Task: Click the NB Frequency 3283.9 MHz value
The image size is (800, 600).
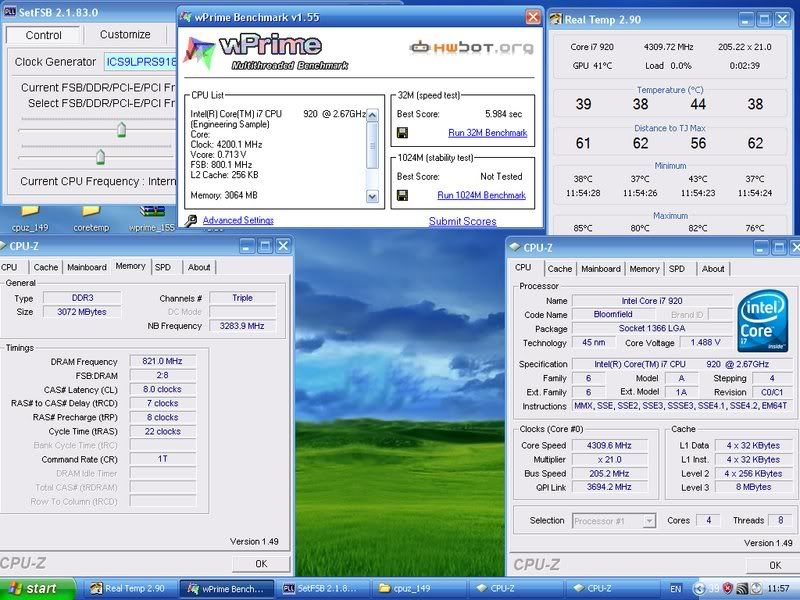Action: pyautogui.click(x=242, y=326)
